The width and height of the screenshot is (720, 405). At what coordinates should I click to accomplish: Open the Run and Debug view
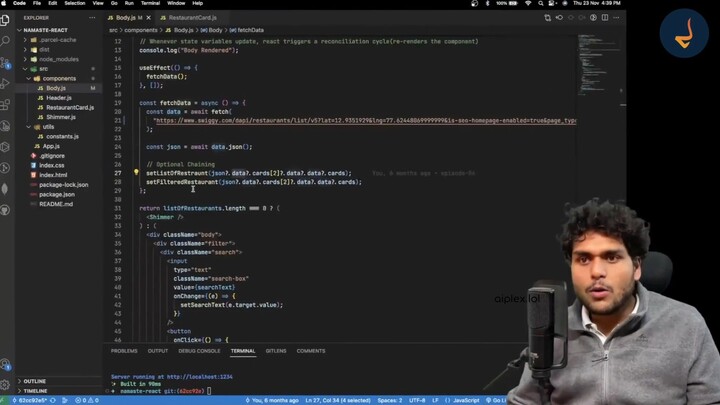click(x=5, y=84)
